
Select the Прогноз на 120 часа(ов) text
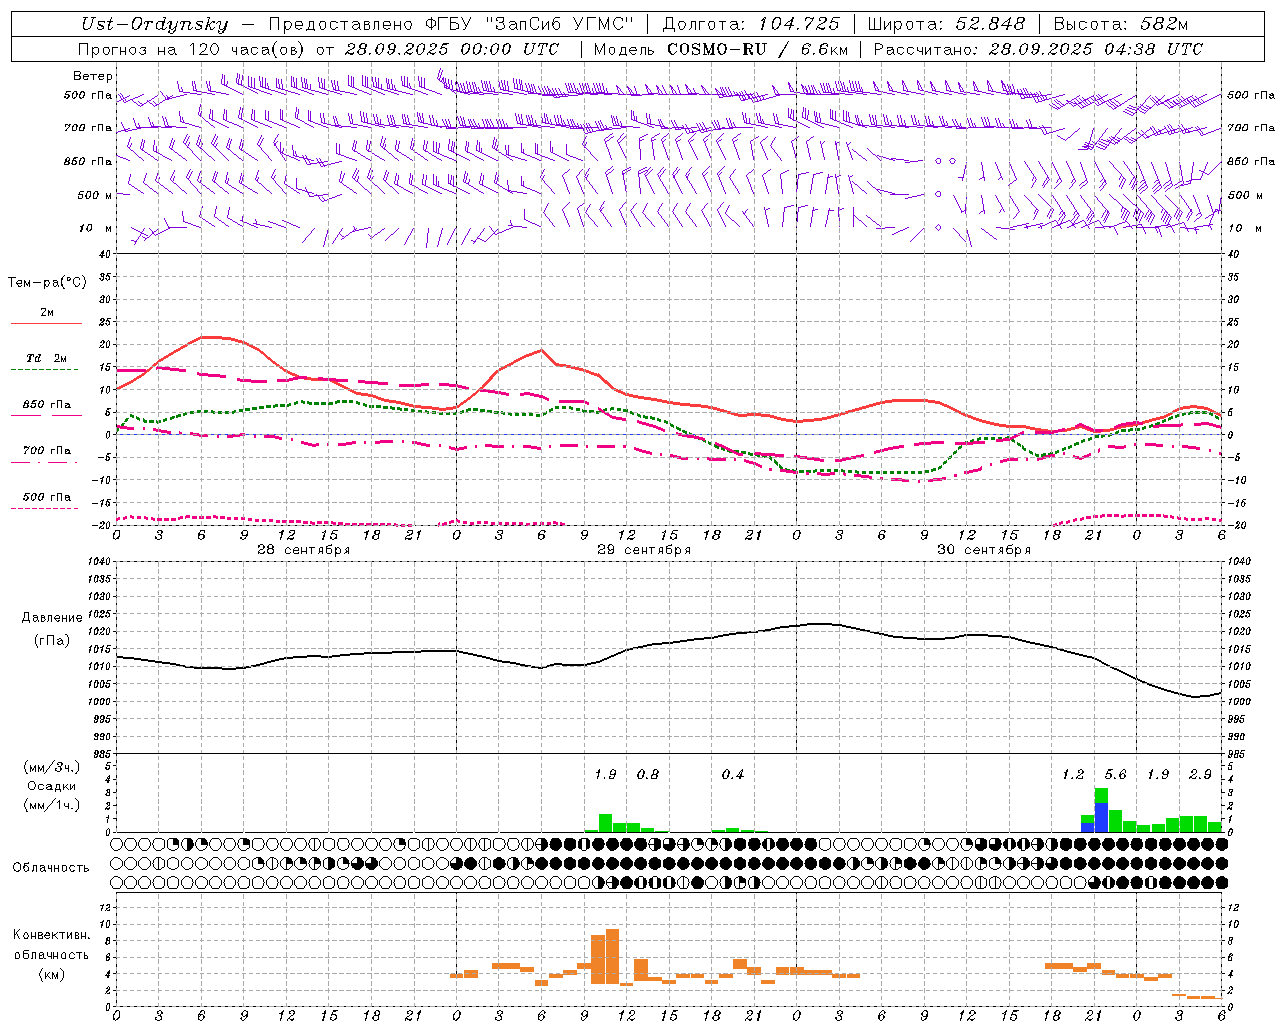[193, 49]
